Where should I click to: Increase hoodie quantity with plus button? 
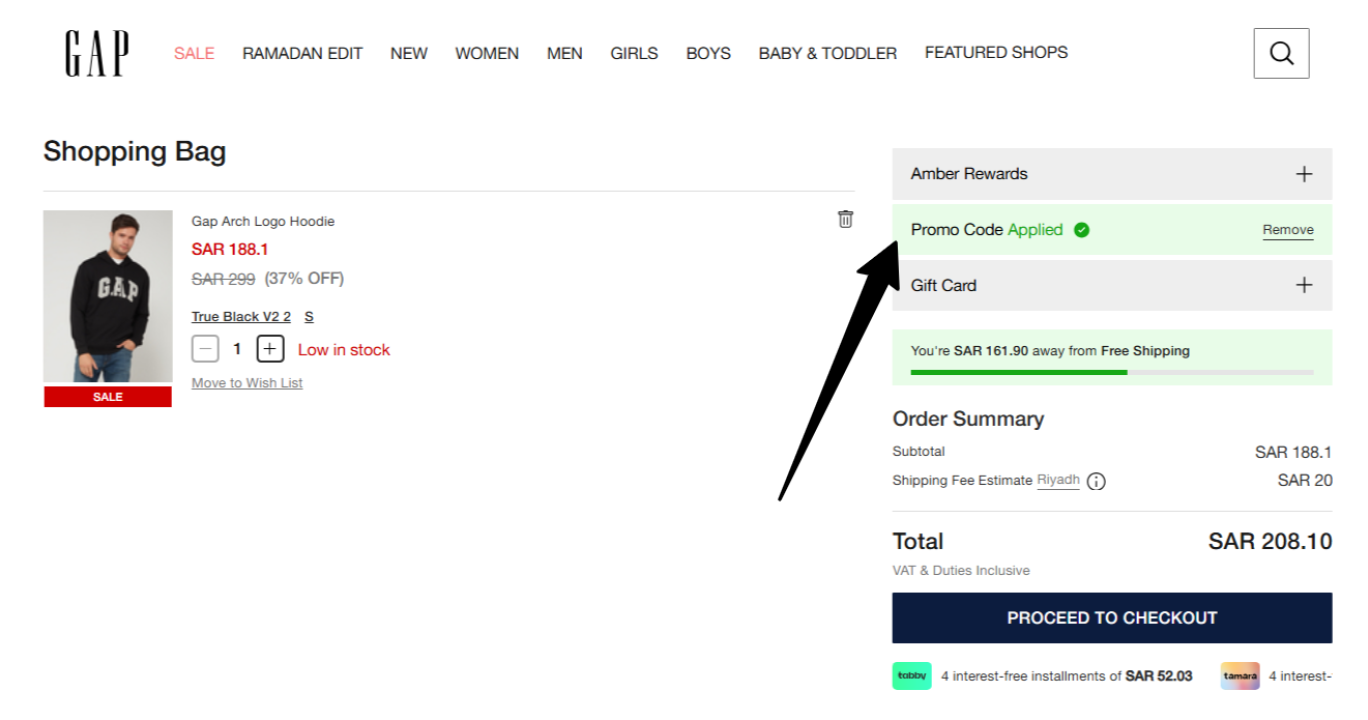pyautogui.click(x=270, y=349)
